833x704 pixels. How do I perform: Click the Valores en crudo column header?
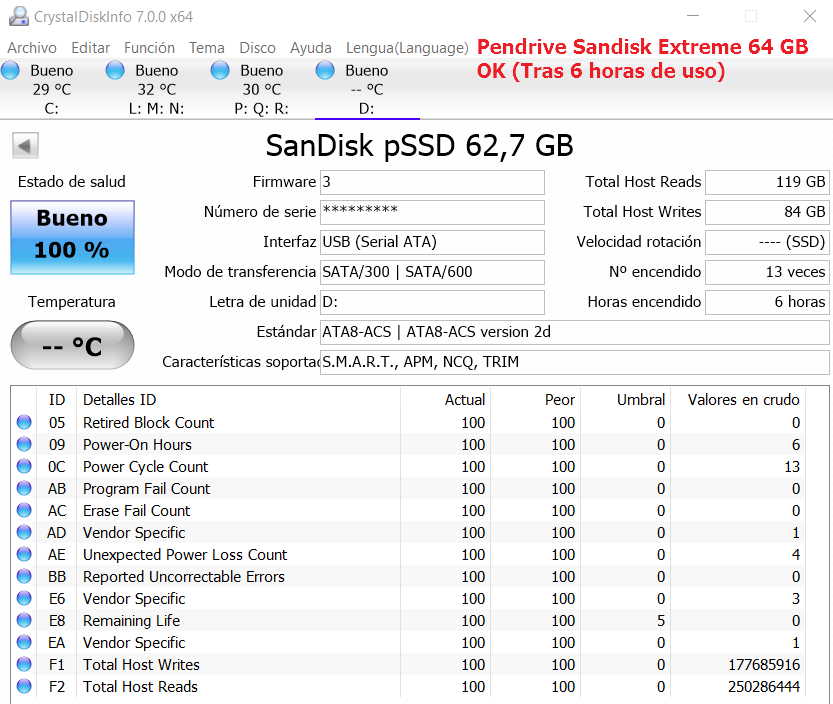pos(738,400)
